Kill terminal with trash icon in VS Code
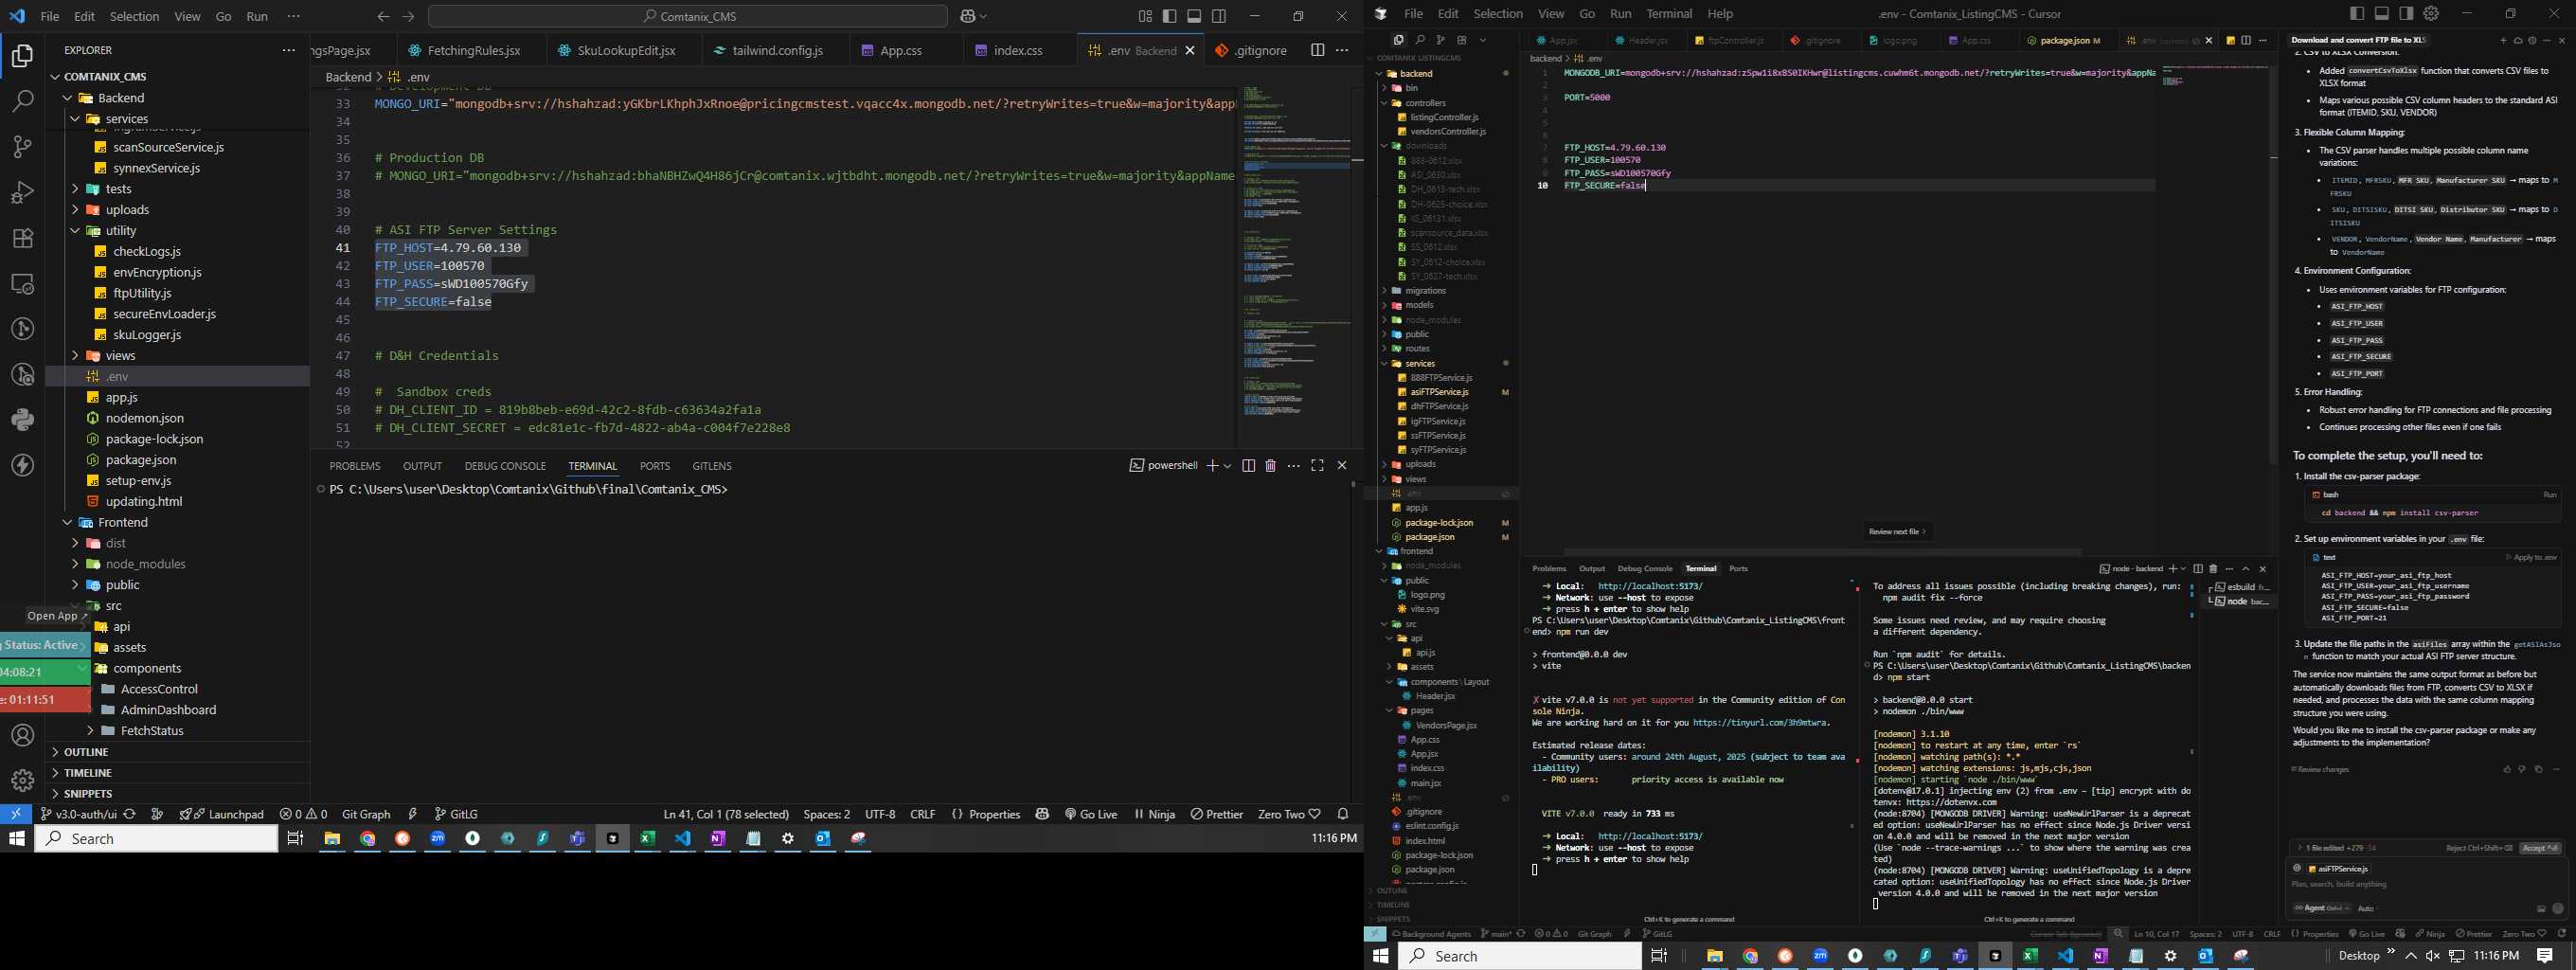Image resolution: width=2576 pixels, height=970 pixels. (x=1270, y=466)
